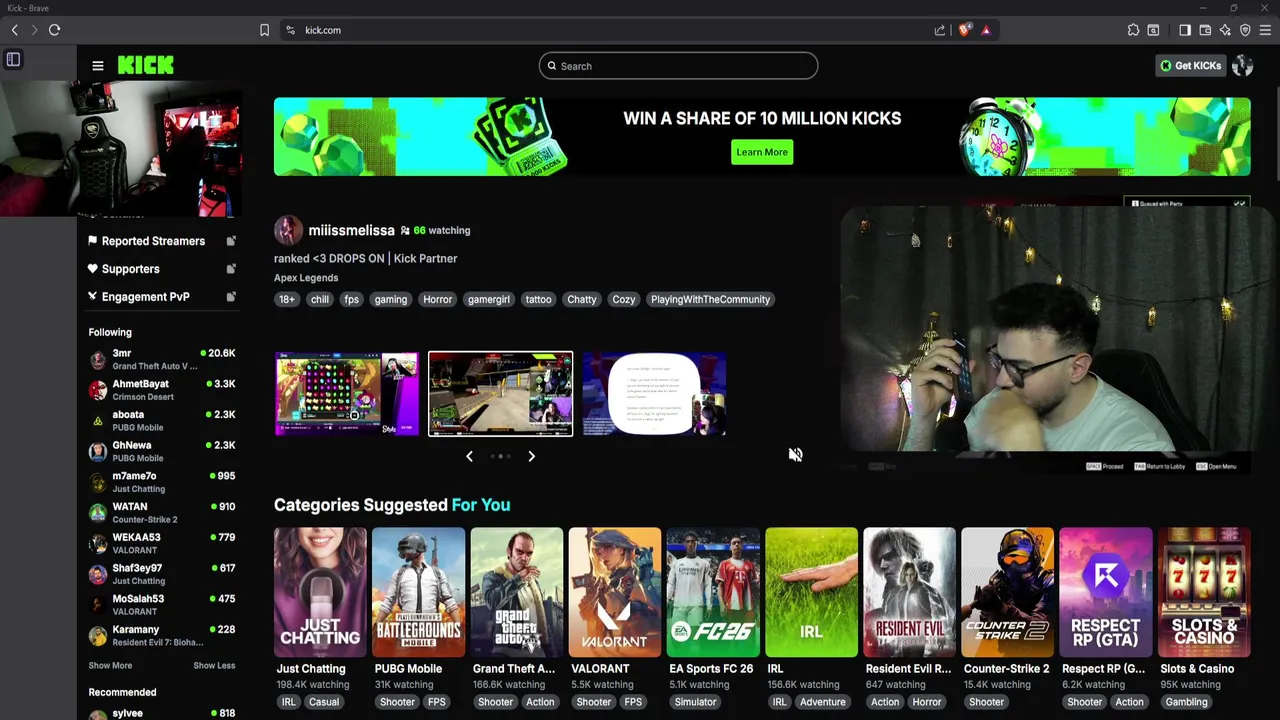This screenshot has width=1280, height=720.
Task: Unmute the featured stream preview
Action: point(795,455)
